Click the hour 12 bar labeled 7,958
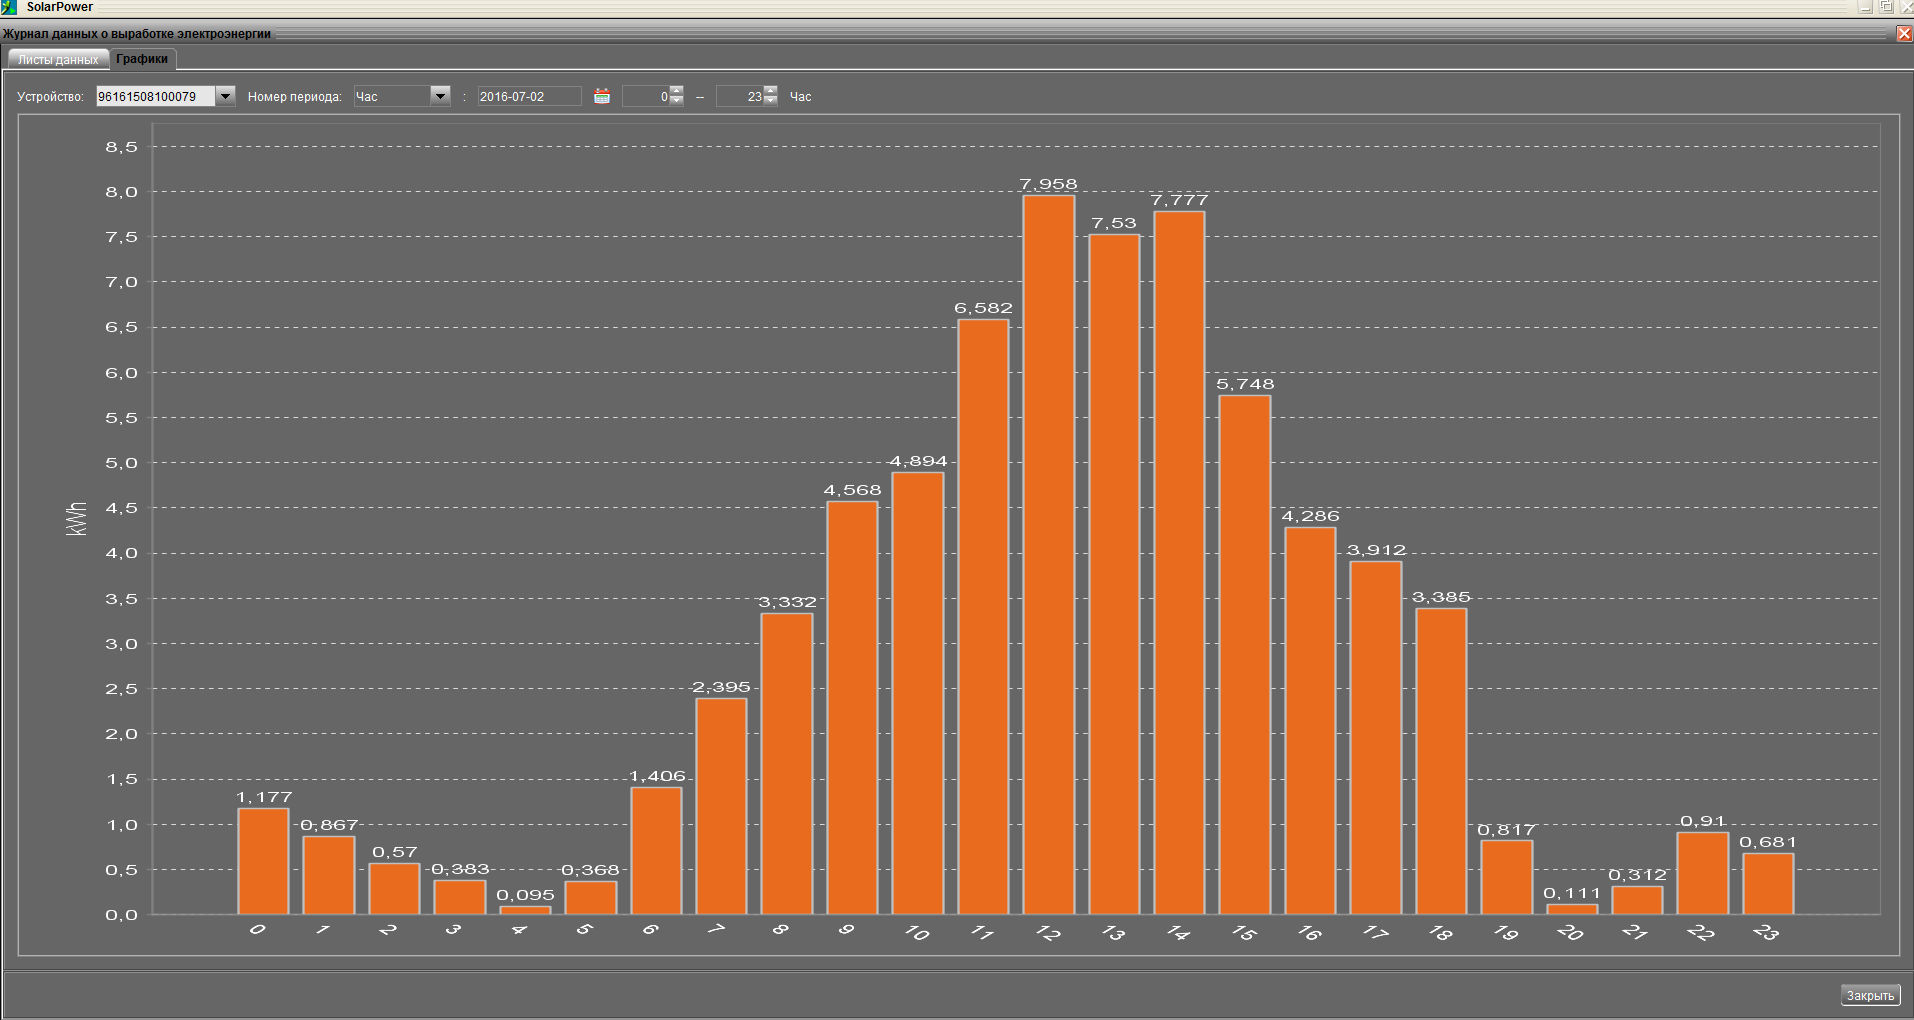The height and width of the screenshot is (1020, 1914). coord(1049,555)
